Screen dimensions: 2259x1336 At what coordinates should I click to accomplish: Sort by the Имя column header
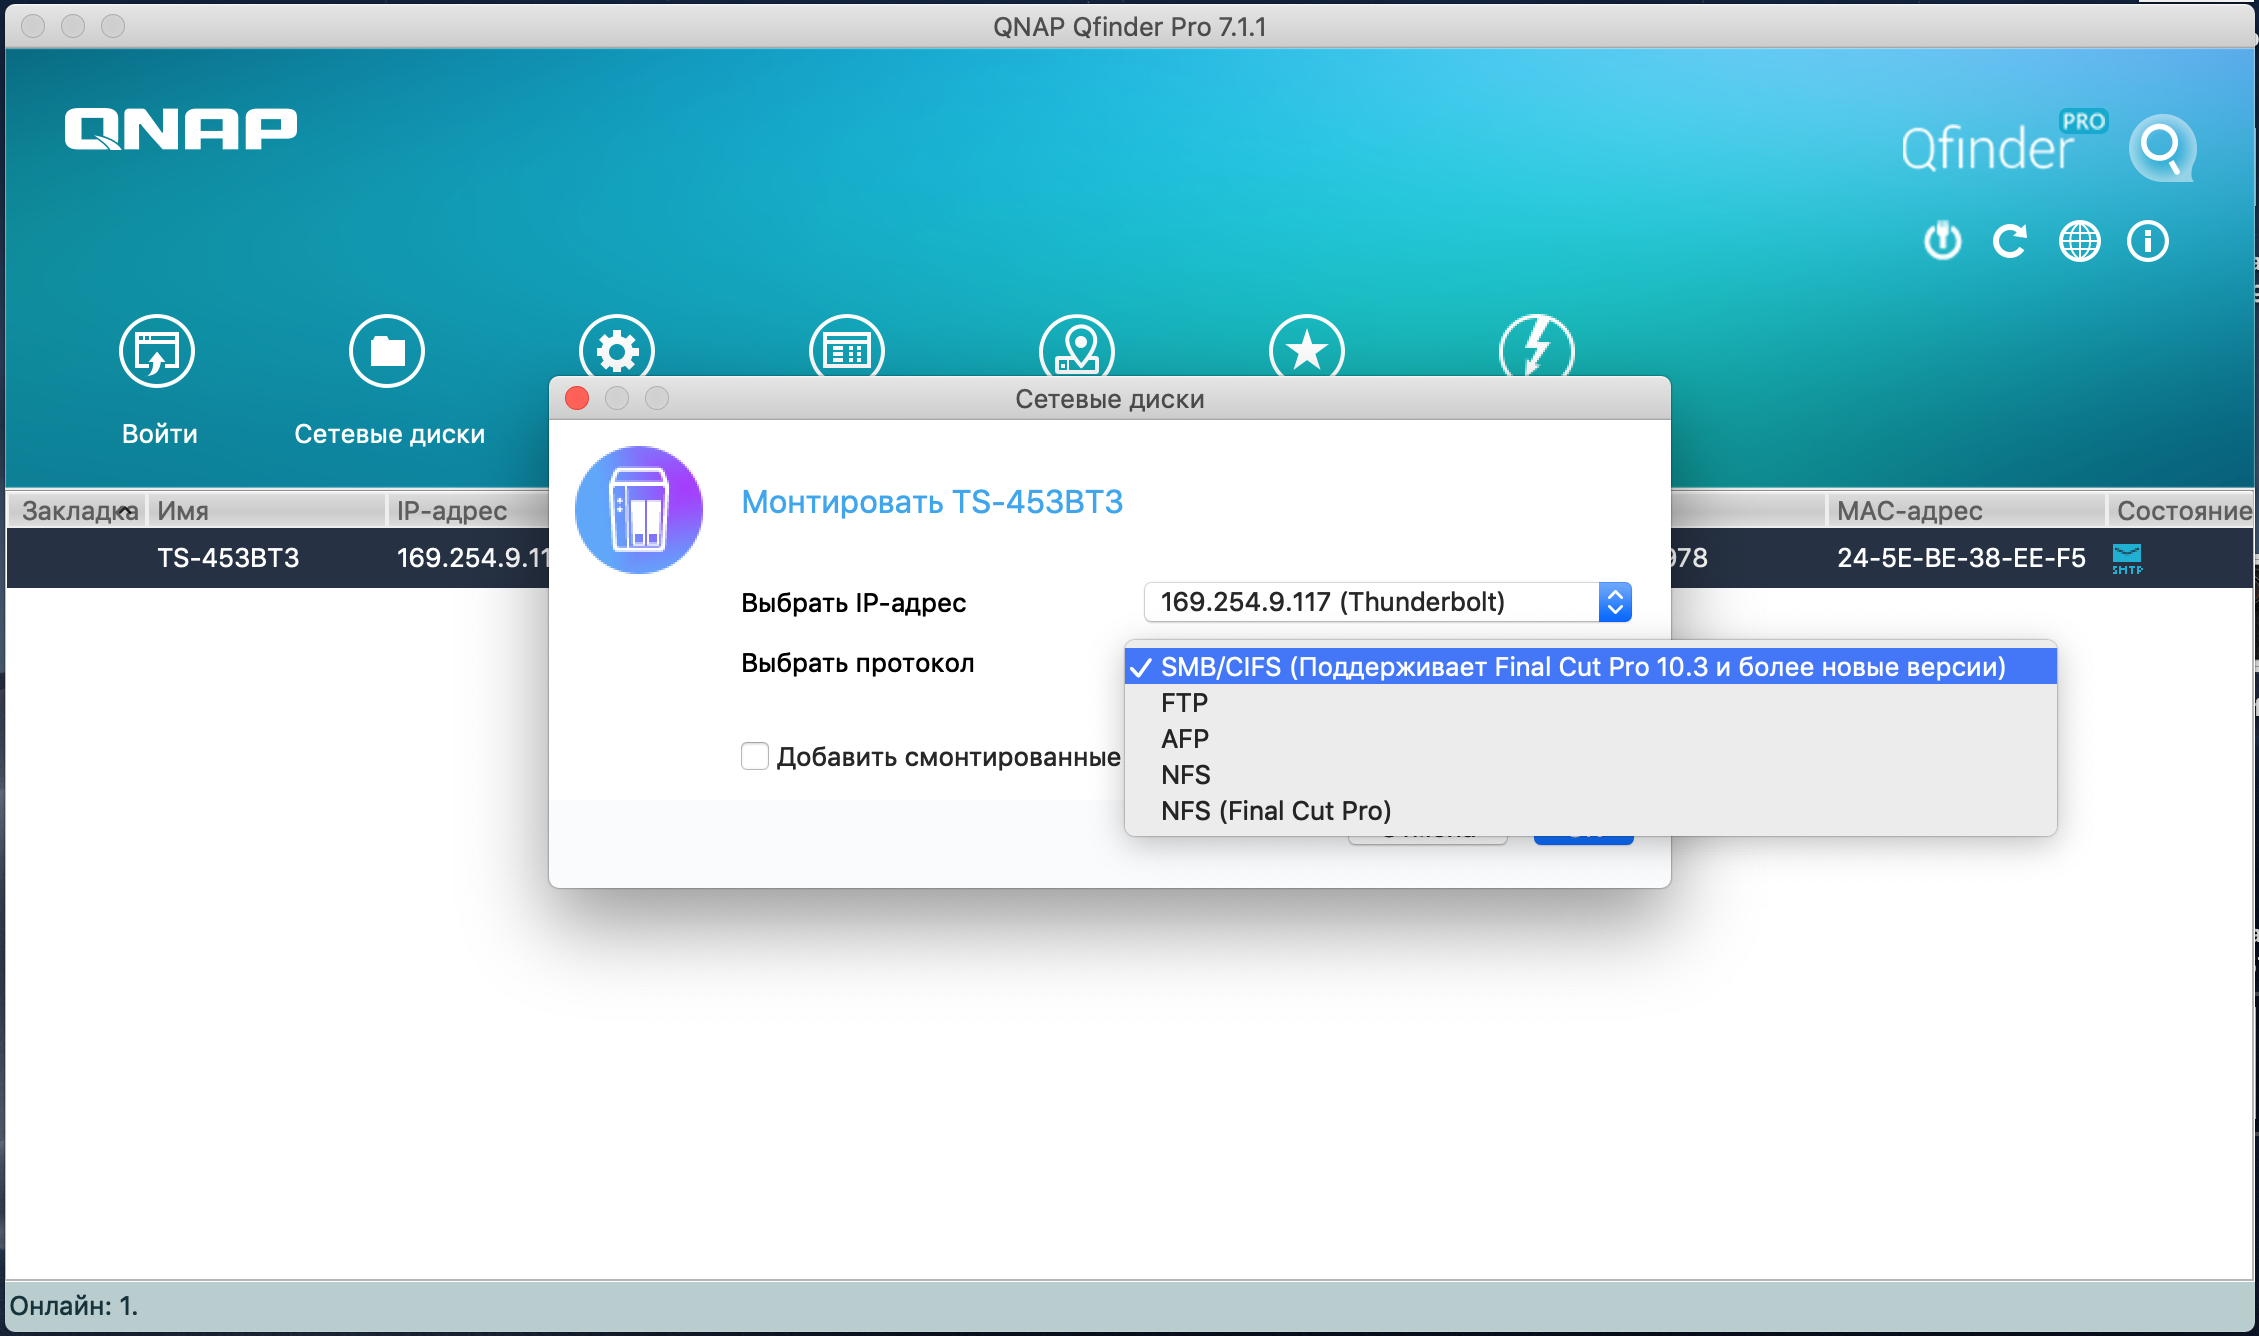tap(183, 511)
